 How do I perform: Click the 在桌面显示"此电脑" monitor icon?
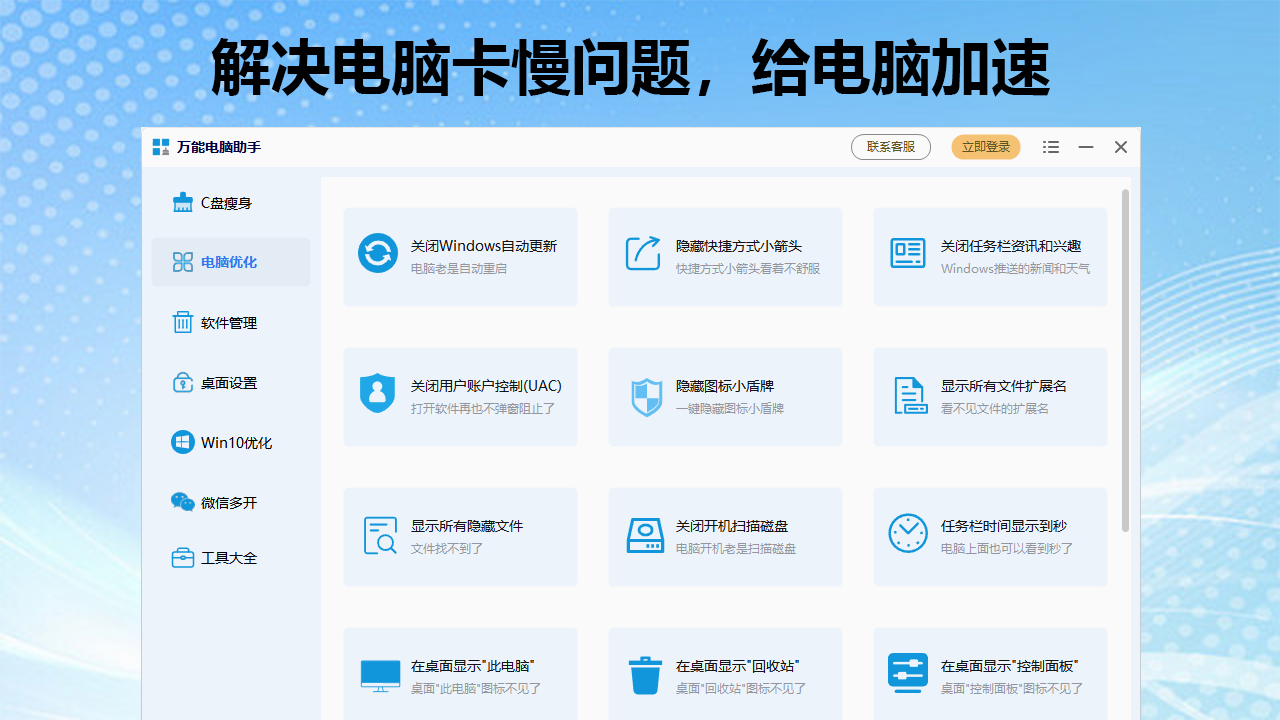[380, 676]
